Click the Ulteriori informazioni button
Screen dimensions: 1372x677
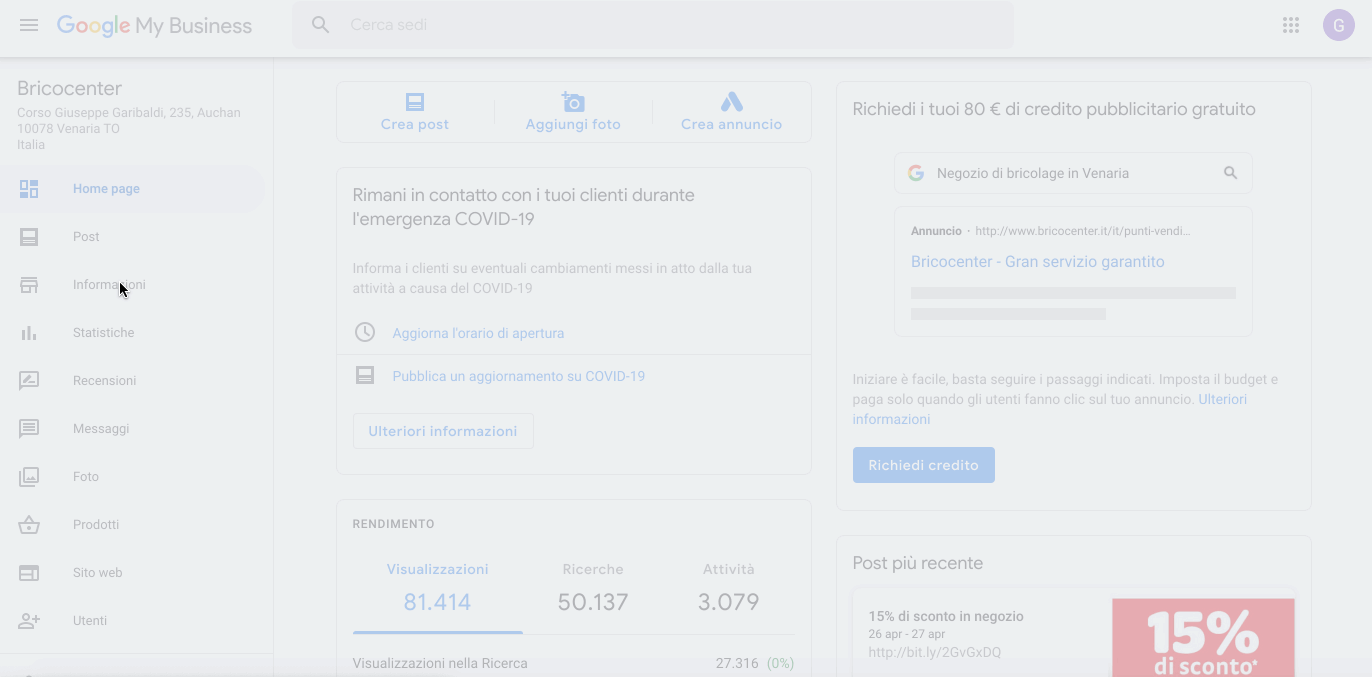point(443,431)
